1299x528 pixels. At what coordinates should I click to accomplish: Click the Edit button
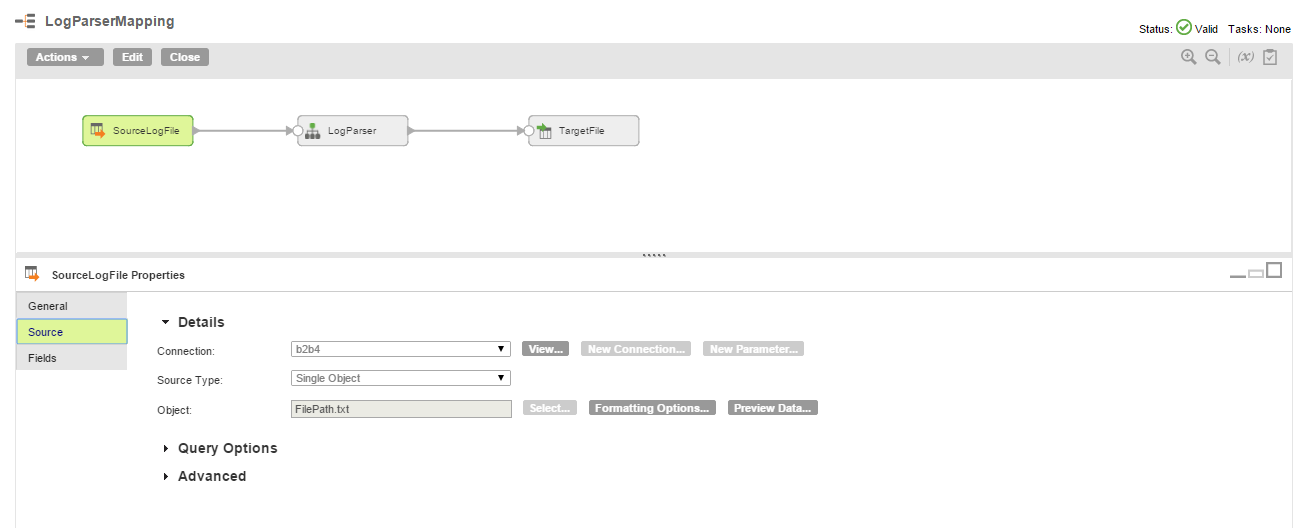132,57
